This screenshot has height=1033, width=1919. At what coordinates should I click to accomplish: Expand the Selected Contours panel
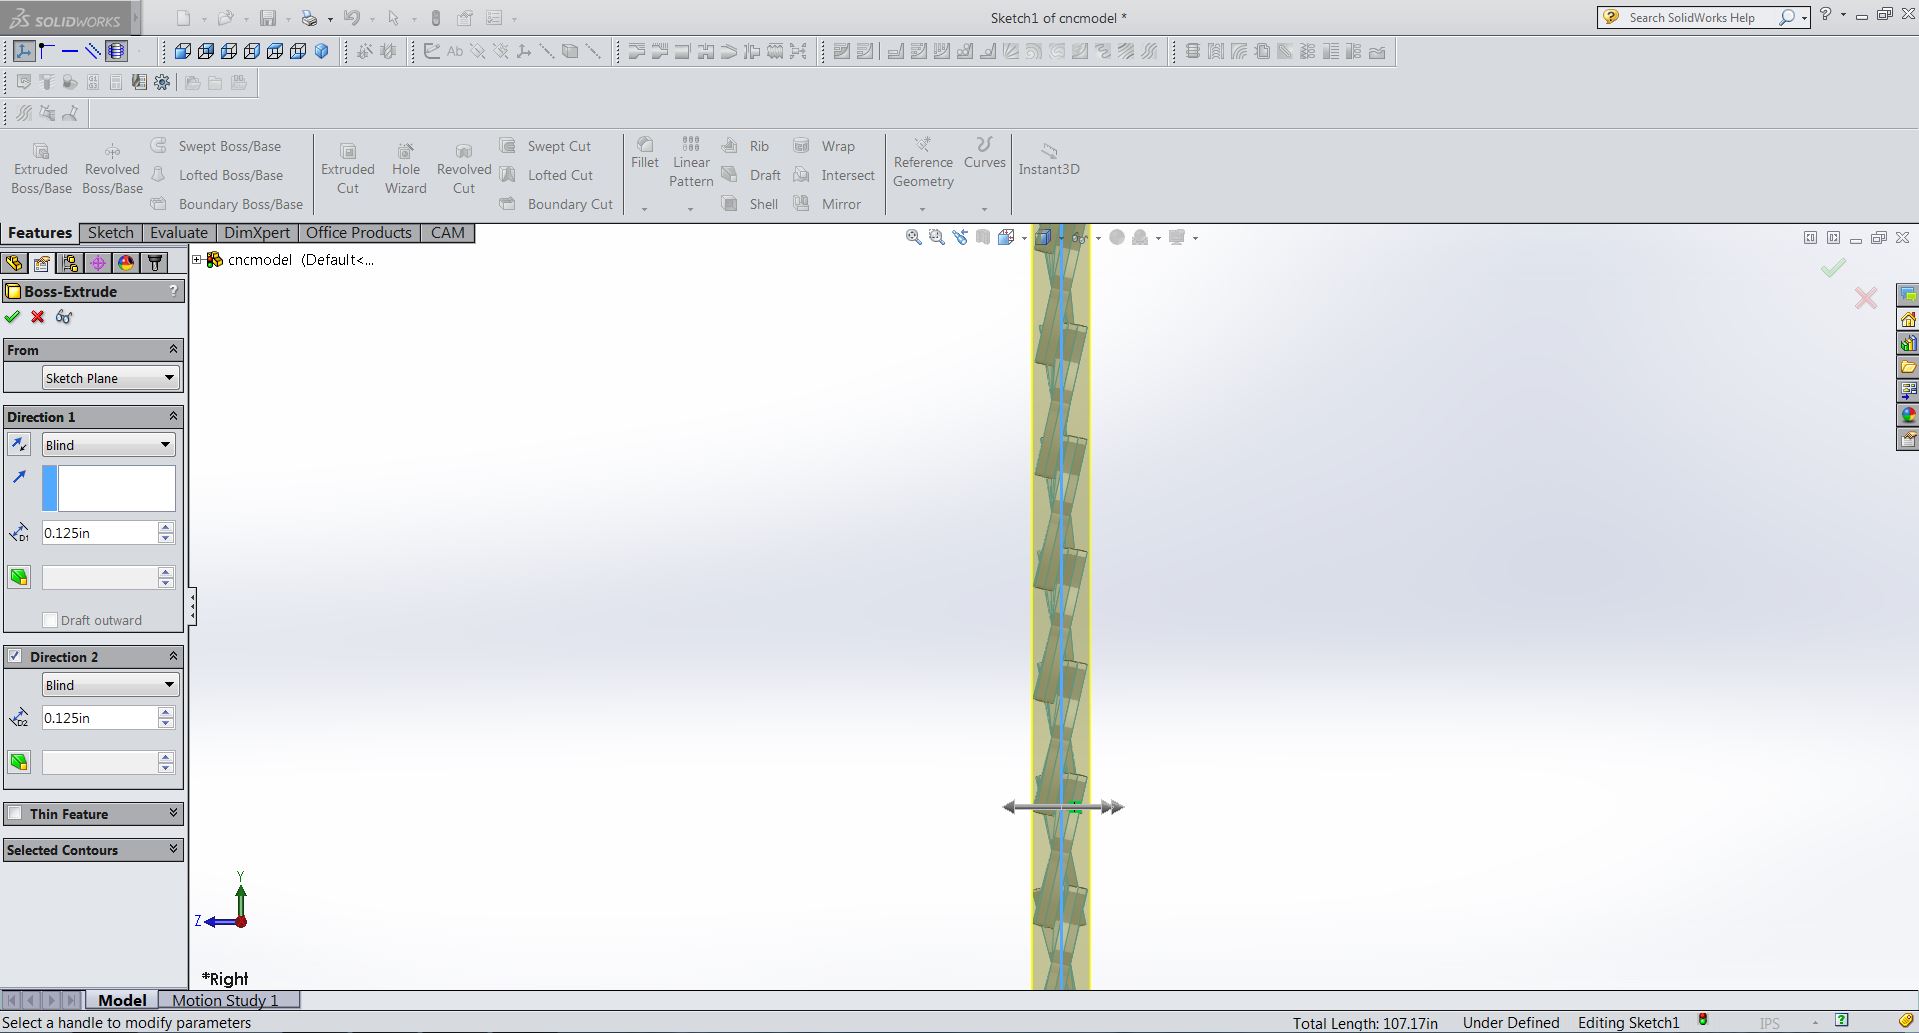pos(171,849)
